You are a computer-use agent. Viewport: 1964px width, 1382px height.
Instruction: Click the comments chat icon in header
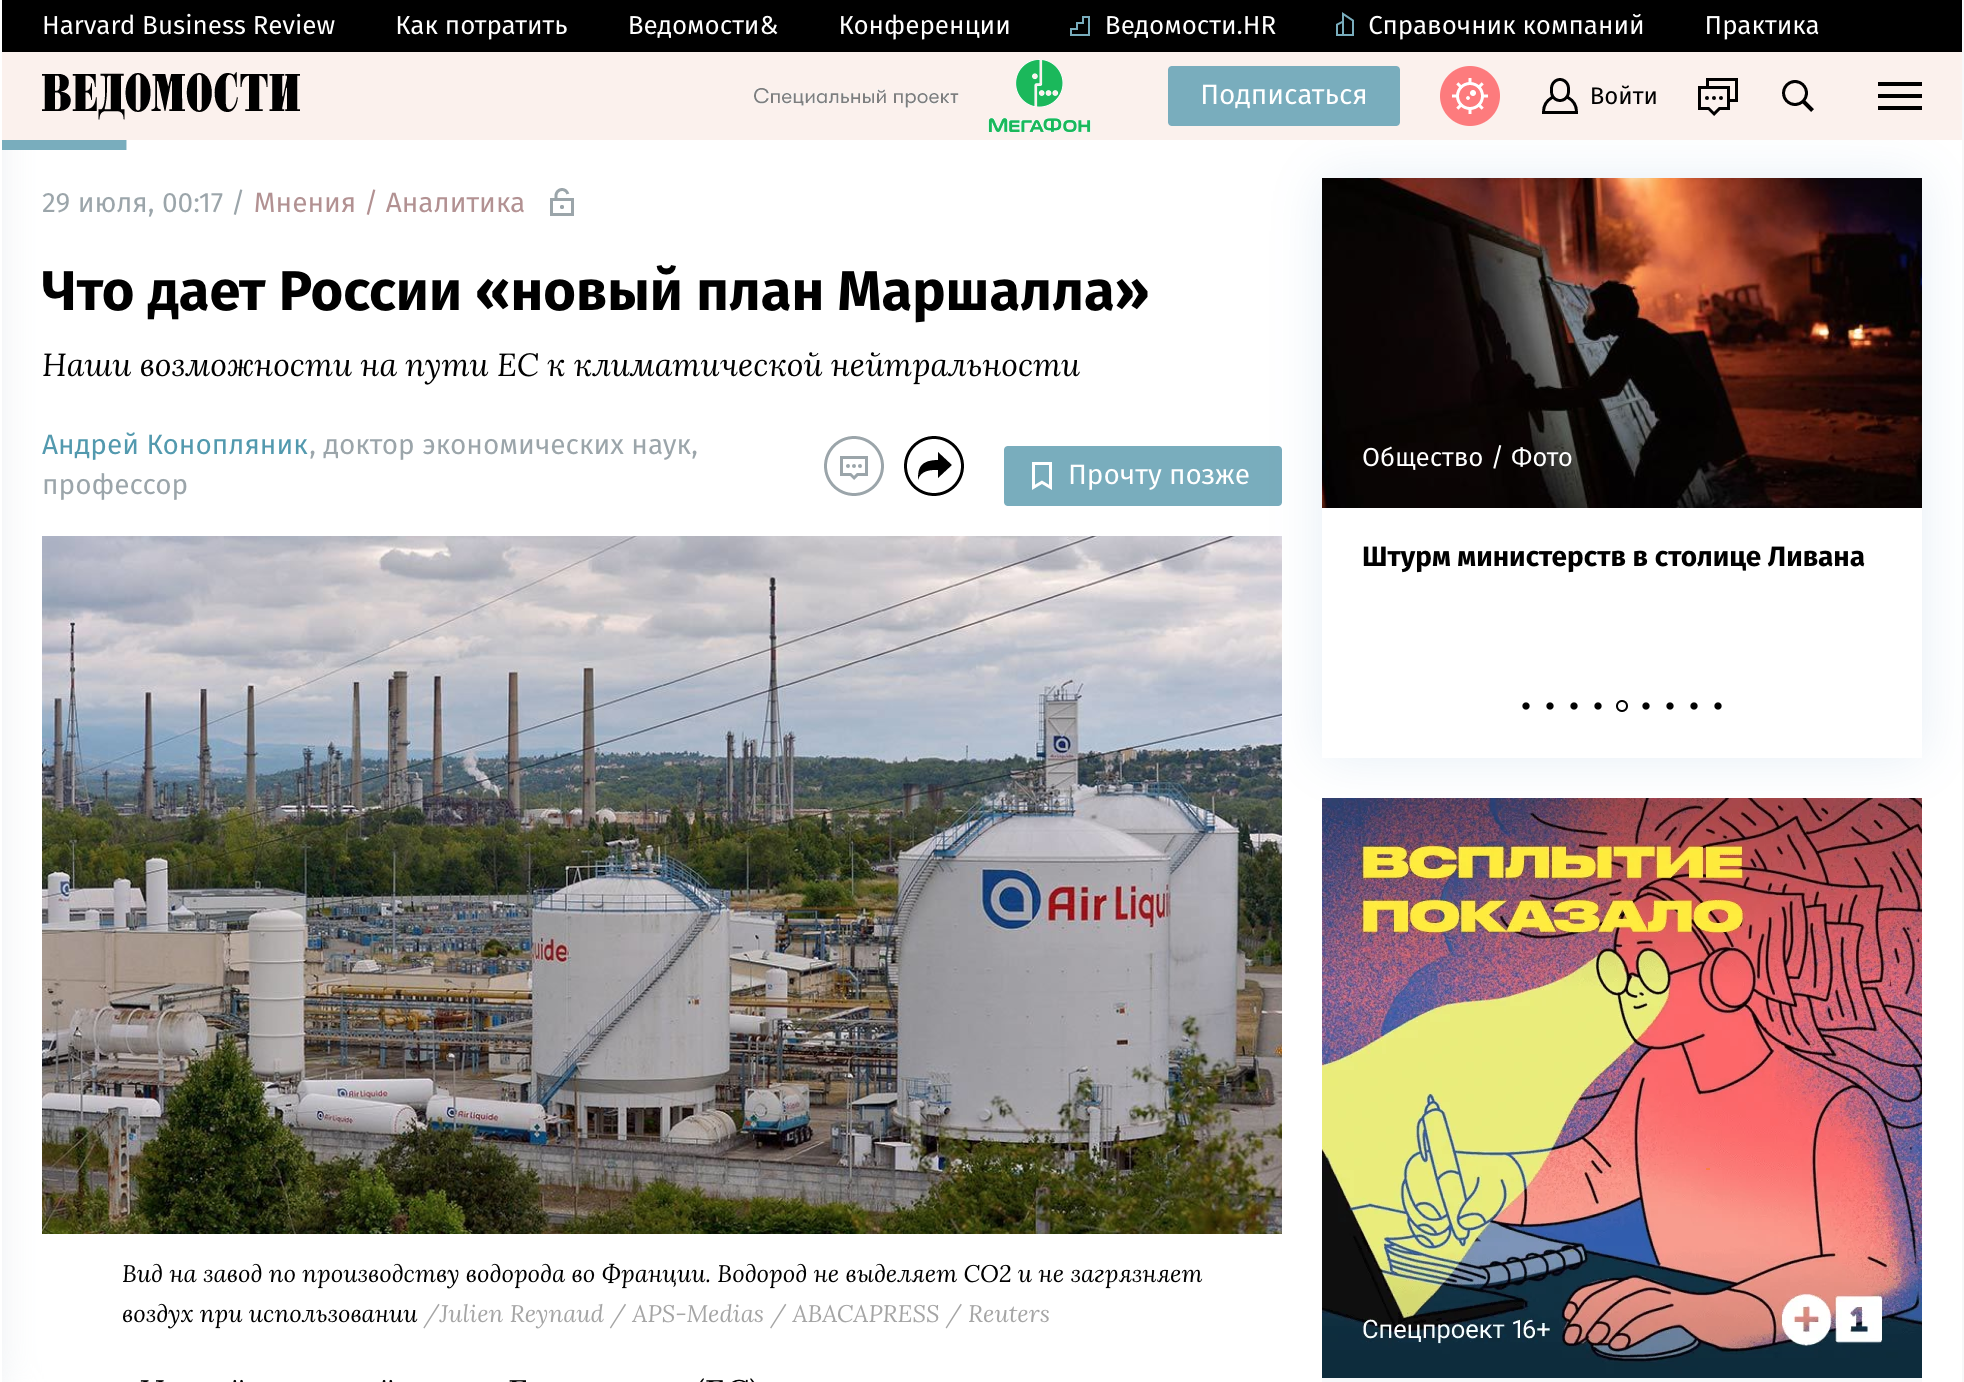[x=1717, y=96]
